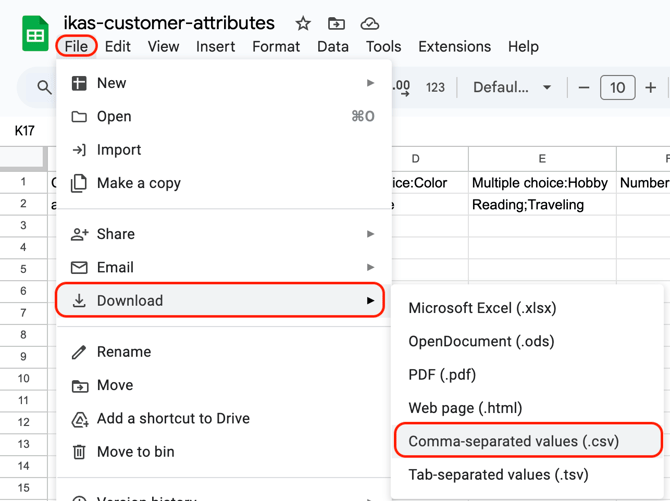Increase font size with plus button
Image resolution: width=670 pixels, height=501 pixels.
click(651, 88)
